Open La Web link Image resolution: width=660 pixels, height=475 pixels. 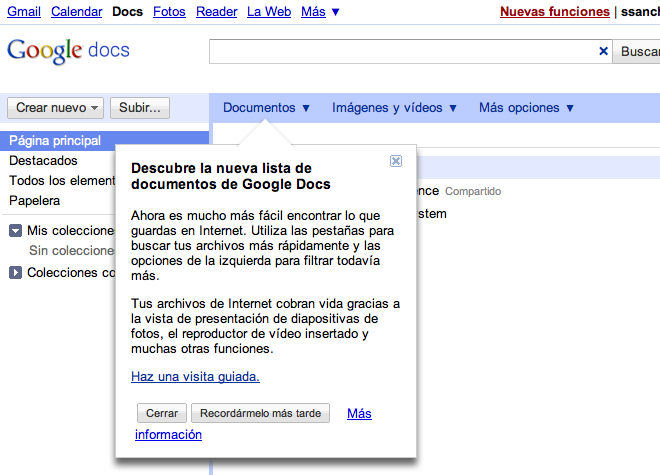(x=269, y=12)
